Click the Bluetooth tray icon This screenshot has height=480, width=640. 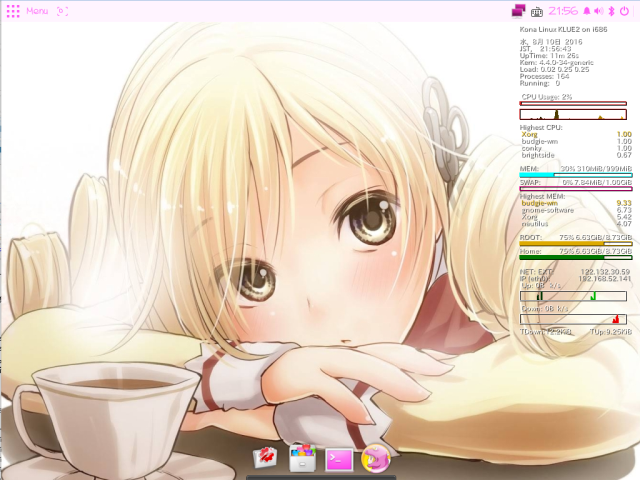(611, 11)
